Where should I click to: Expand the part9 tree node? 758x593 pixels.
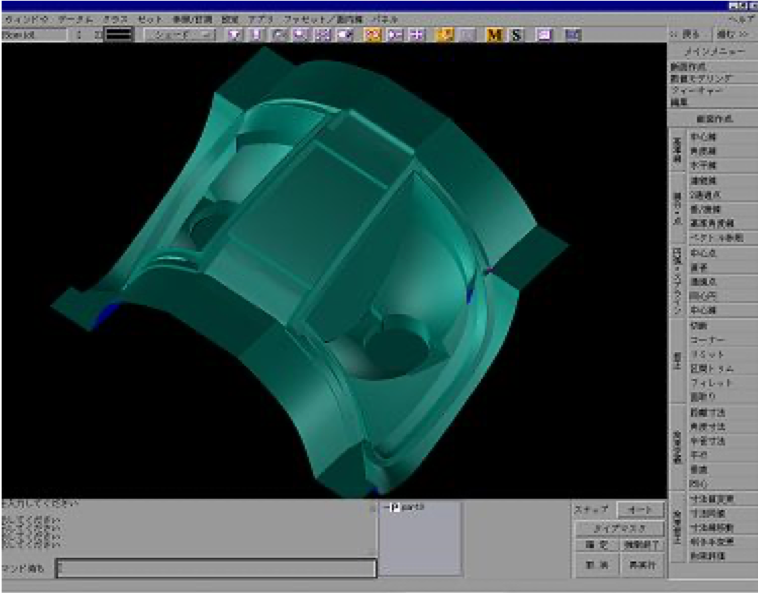click(386, 508)
